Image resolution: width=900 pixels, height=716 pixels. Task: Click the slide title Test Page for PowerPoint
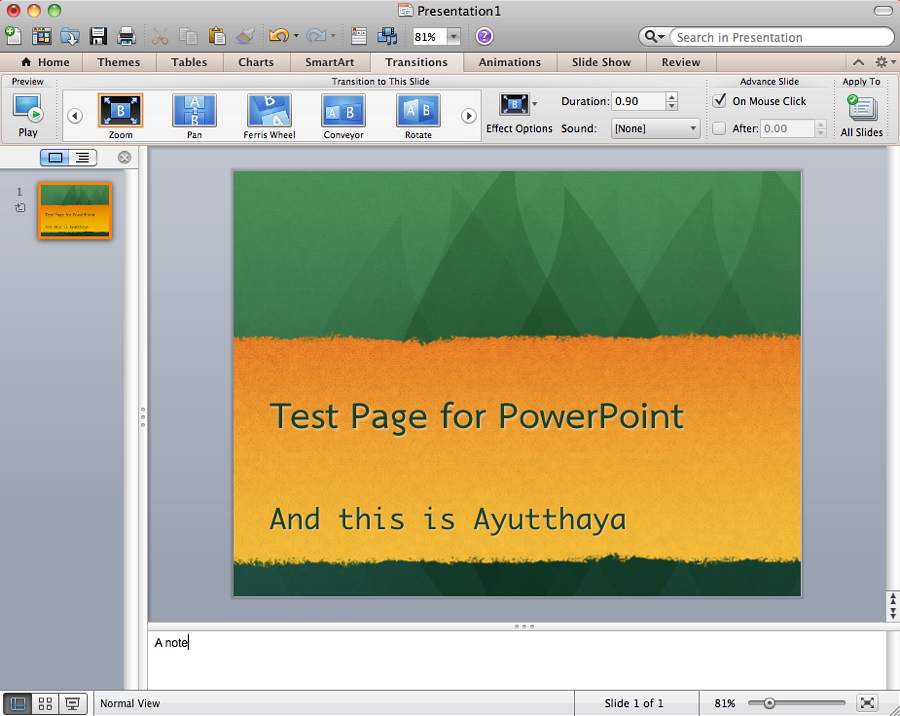(476, 416)
